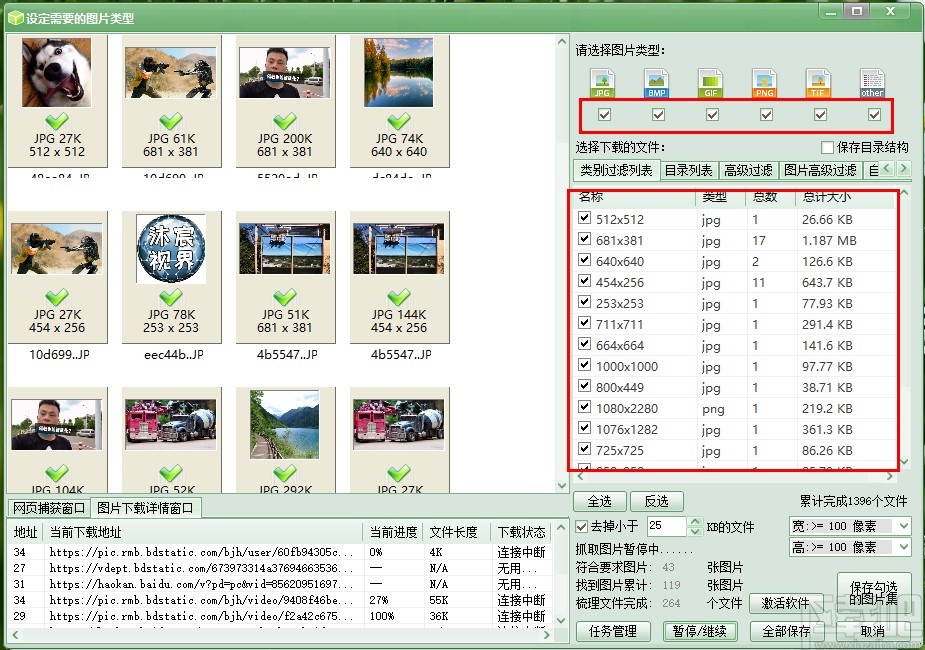Click green check mark on JPG 74K image

tap(399, 121)
